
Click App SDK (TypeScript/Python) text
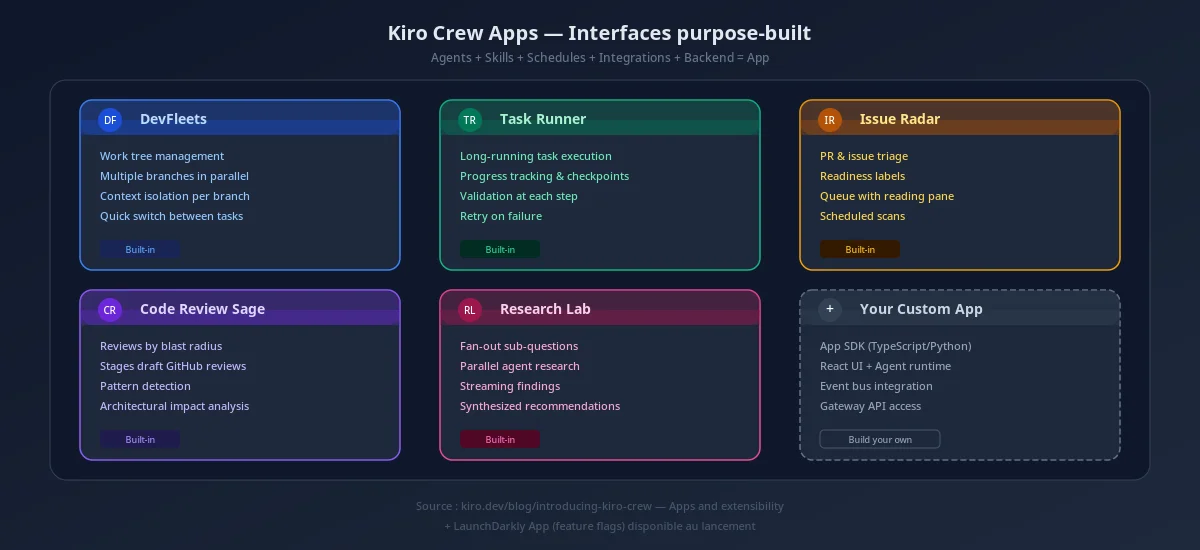tap(896, 346)
